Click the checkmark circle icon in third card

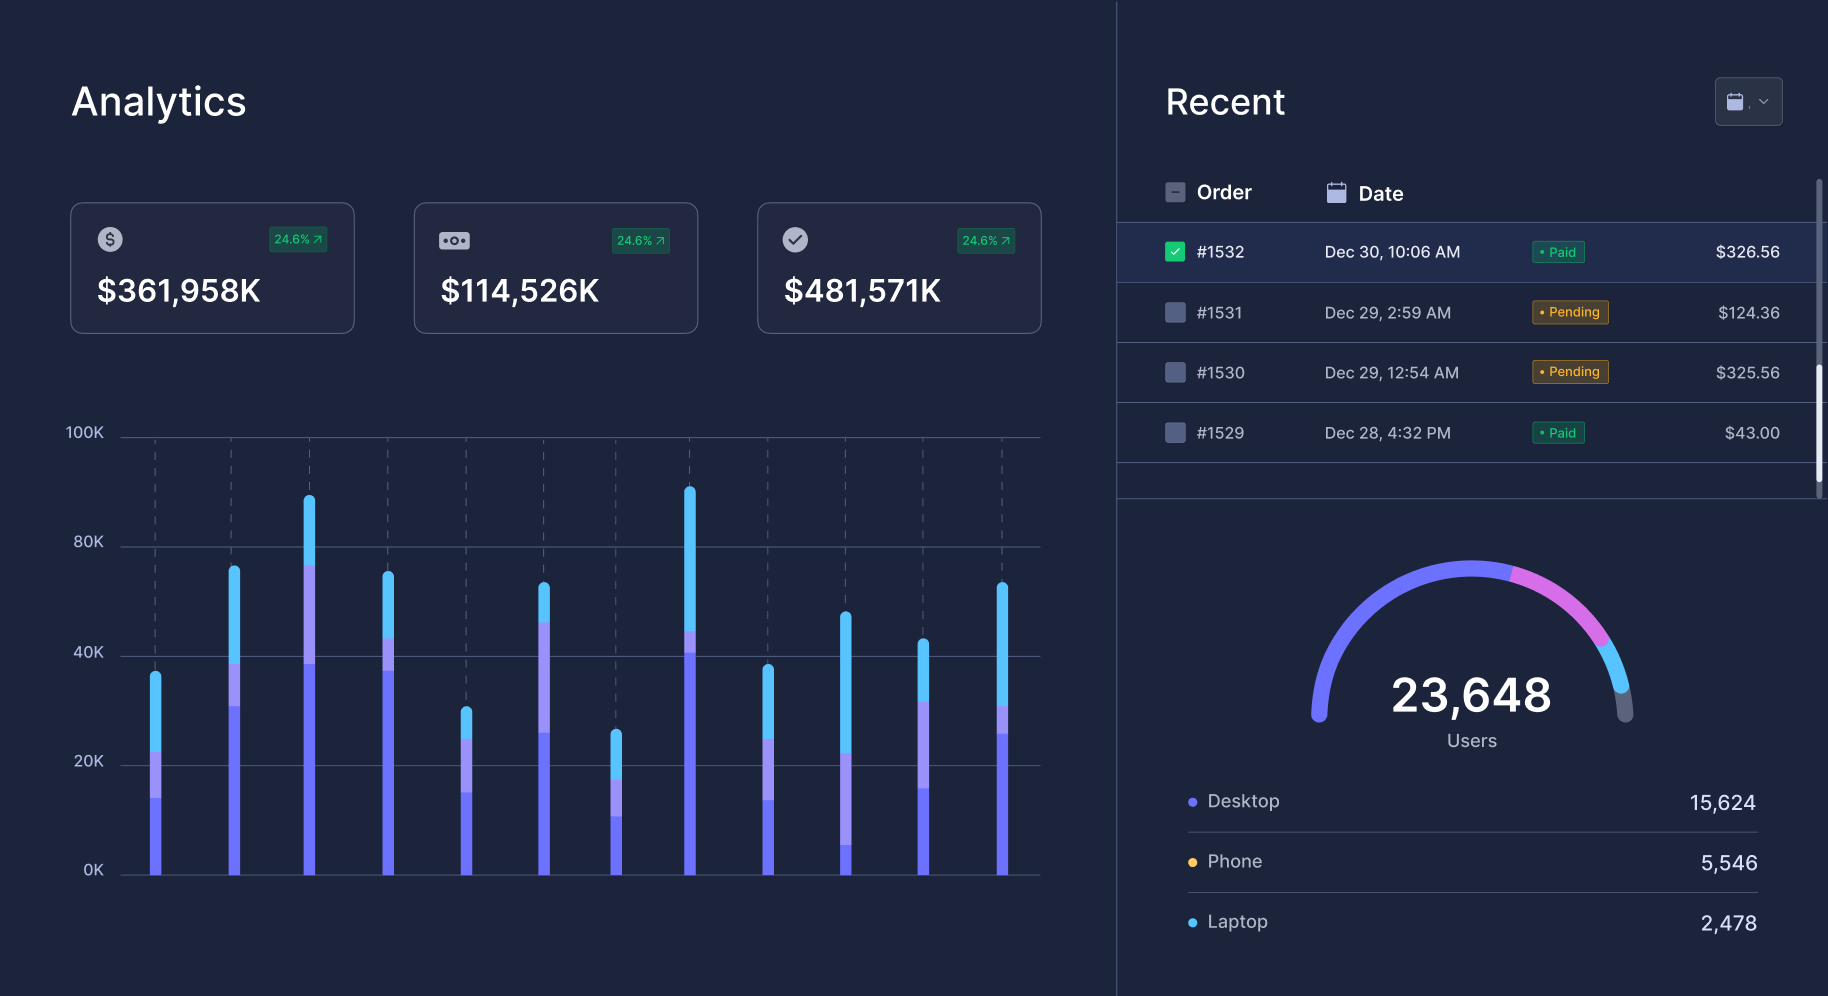795,240
